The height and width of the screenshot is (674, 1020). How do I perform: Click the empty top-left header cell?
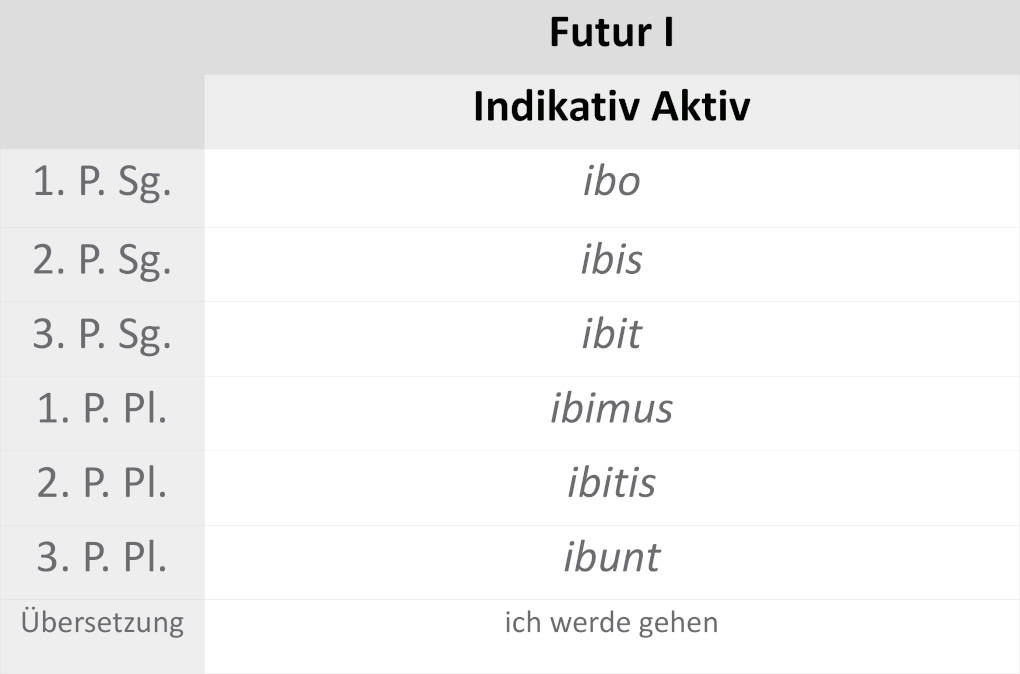pos(102,75)
